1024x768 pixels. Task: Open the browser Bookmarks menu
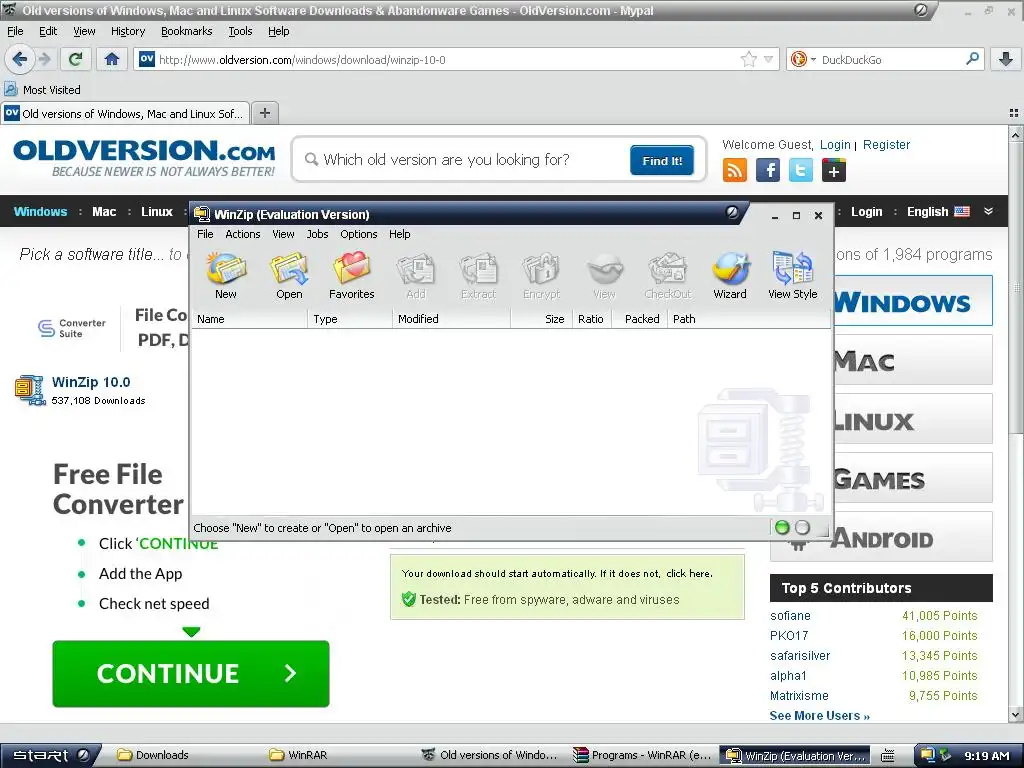tap(187, 31)
